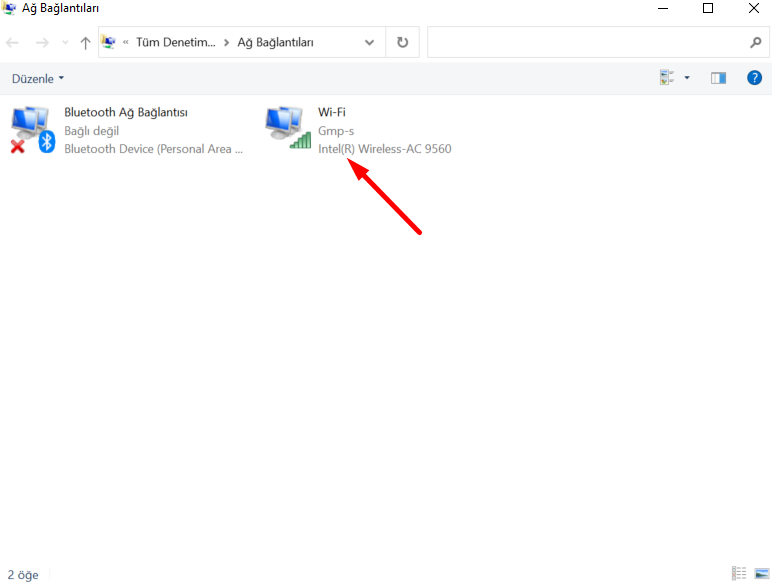Open recent locations dropdown arrow
This screenshot has height=583, width=772.
[x=65, y=43]
